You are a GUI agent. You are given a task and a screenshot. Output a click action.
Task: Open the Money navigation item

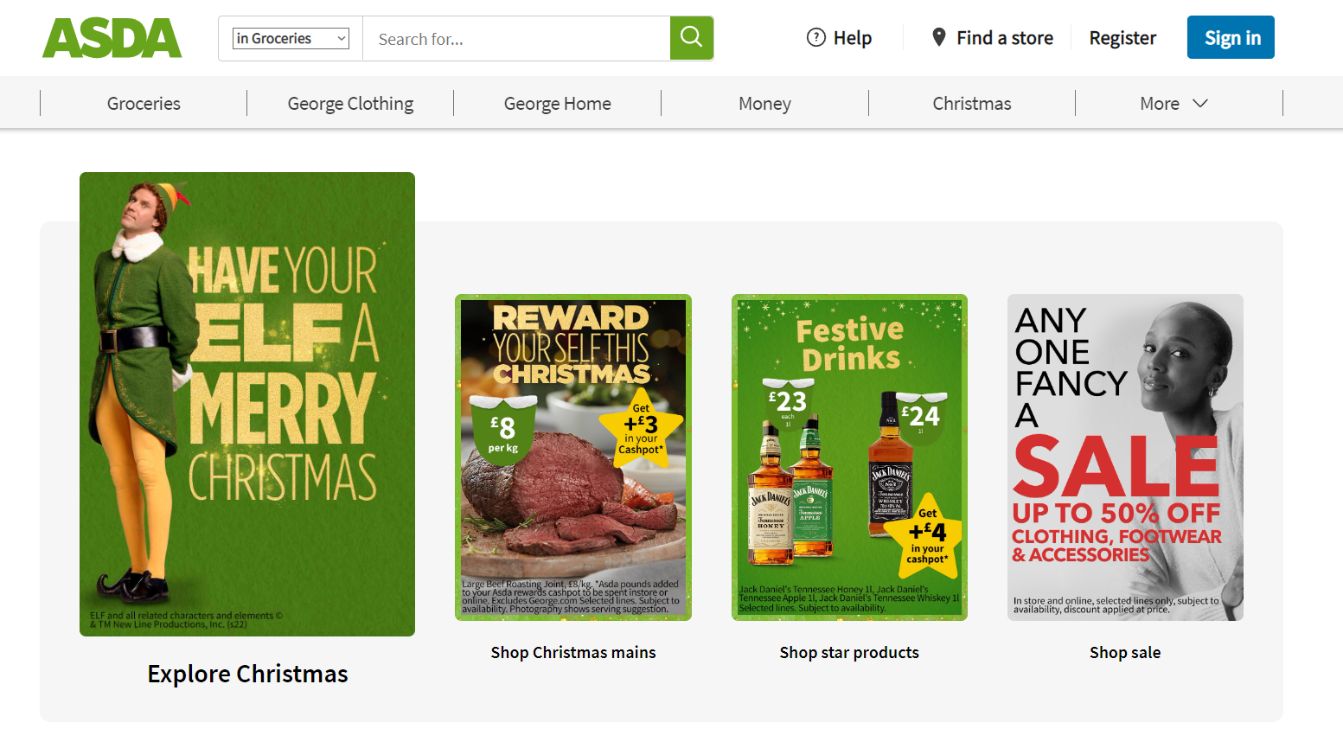click(x=764, y=103)
